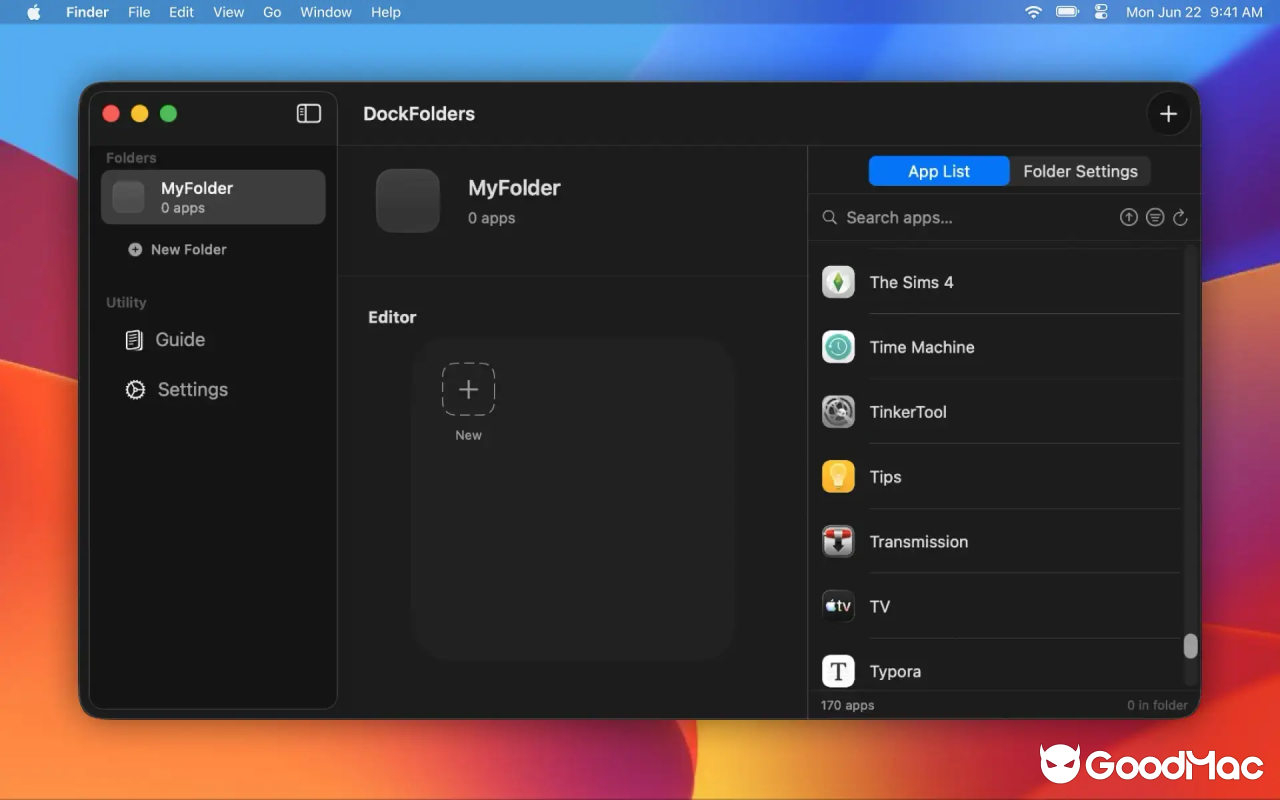Click the Wi-Fi status icon

tap(1033, 12)
